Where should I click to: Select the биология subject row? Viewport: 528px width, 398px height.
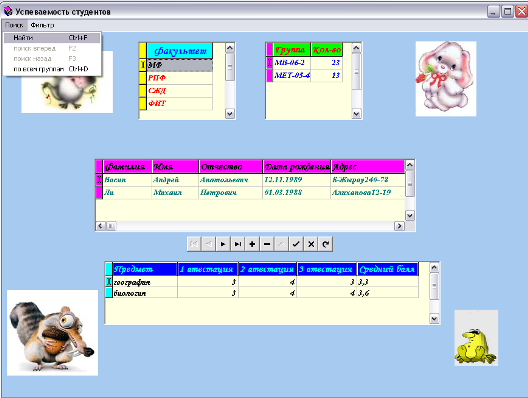pyautogui.click(x=265, y=293)
